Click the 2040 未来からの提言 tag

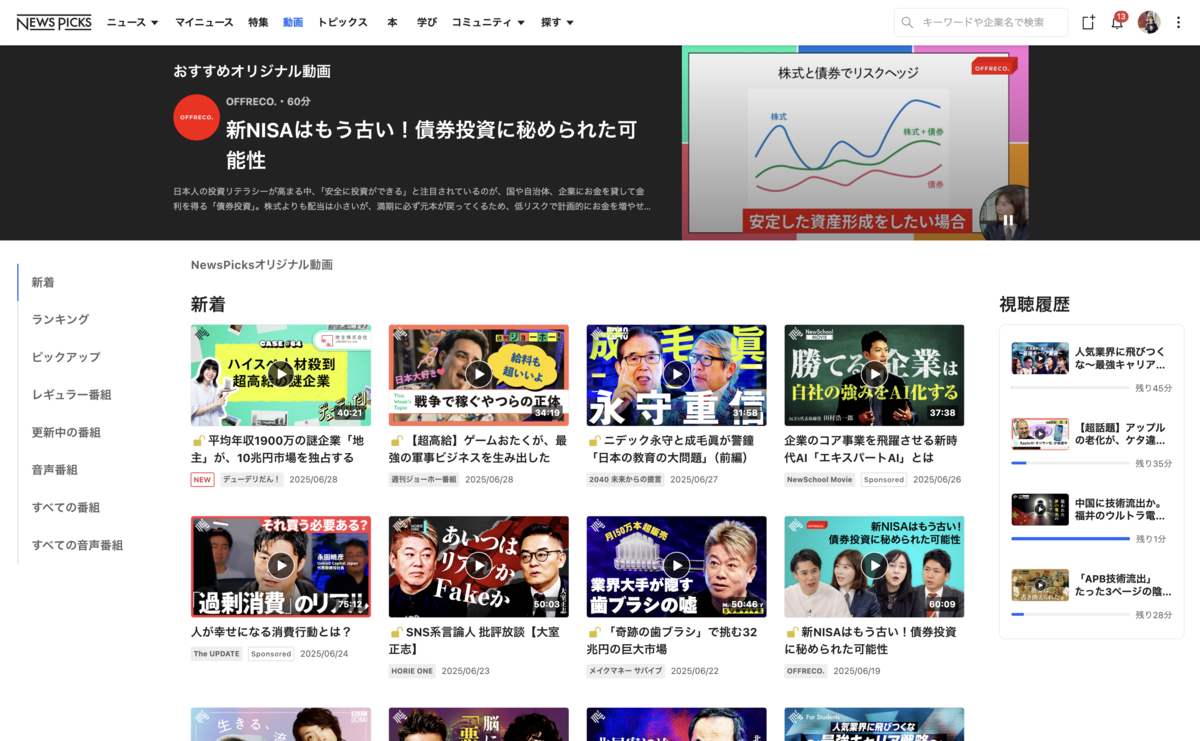point(625,480)
